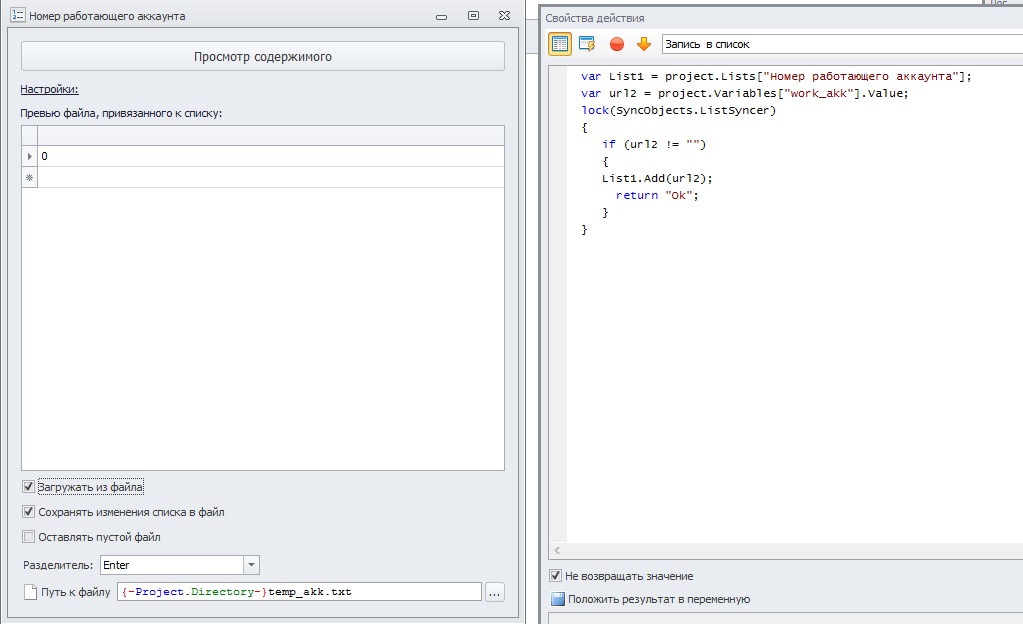Toggle 'Загружать из файла' checkbox
This screenshot has width=1023, height=624.
coord(28,487)
